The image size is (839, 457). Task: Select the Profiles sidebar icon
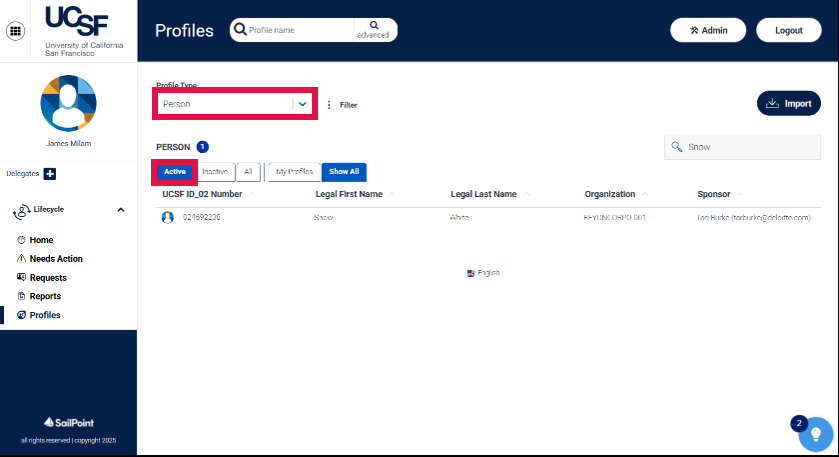(21, 315)
